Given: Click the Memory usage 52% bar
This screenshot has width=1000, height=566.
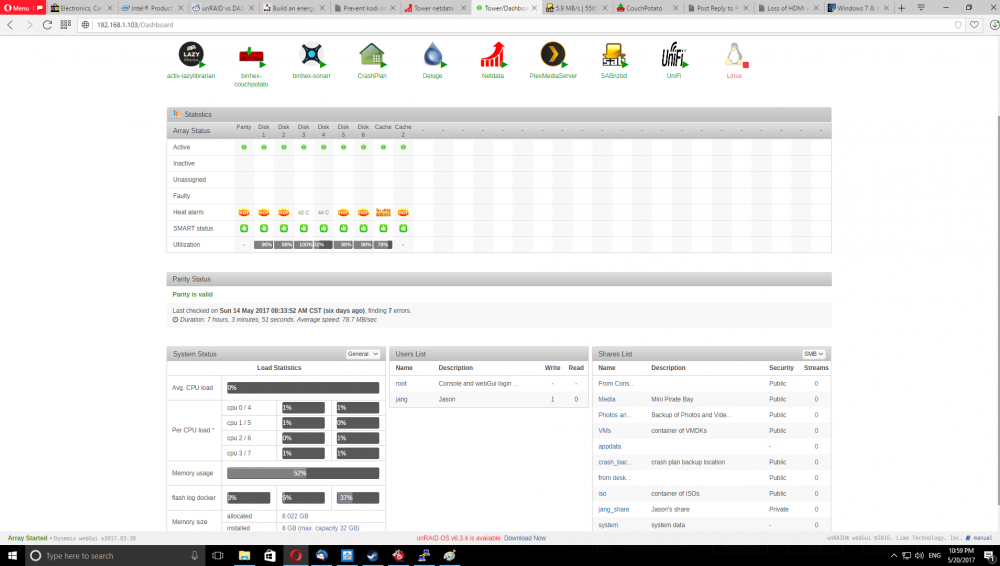Looking at the screenshot, I should [x=303, y=473].
